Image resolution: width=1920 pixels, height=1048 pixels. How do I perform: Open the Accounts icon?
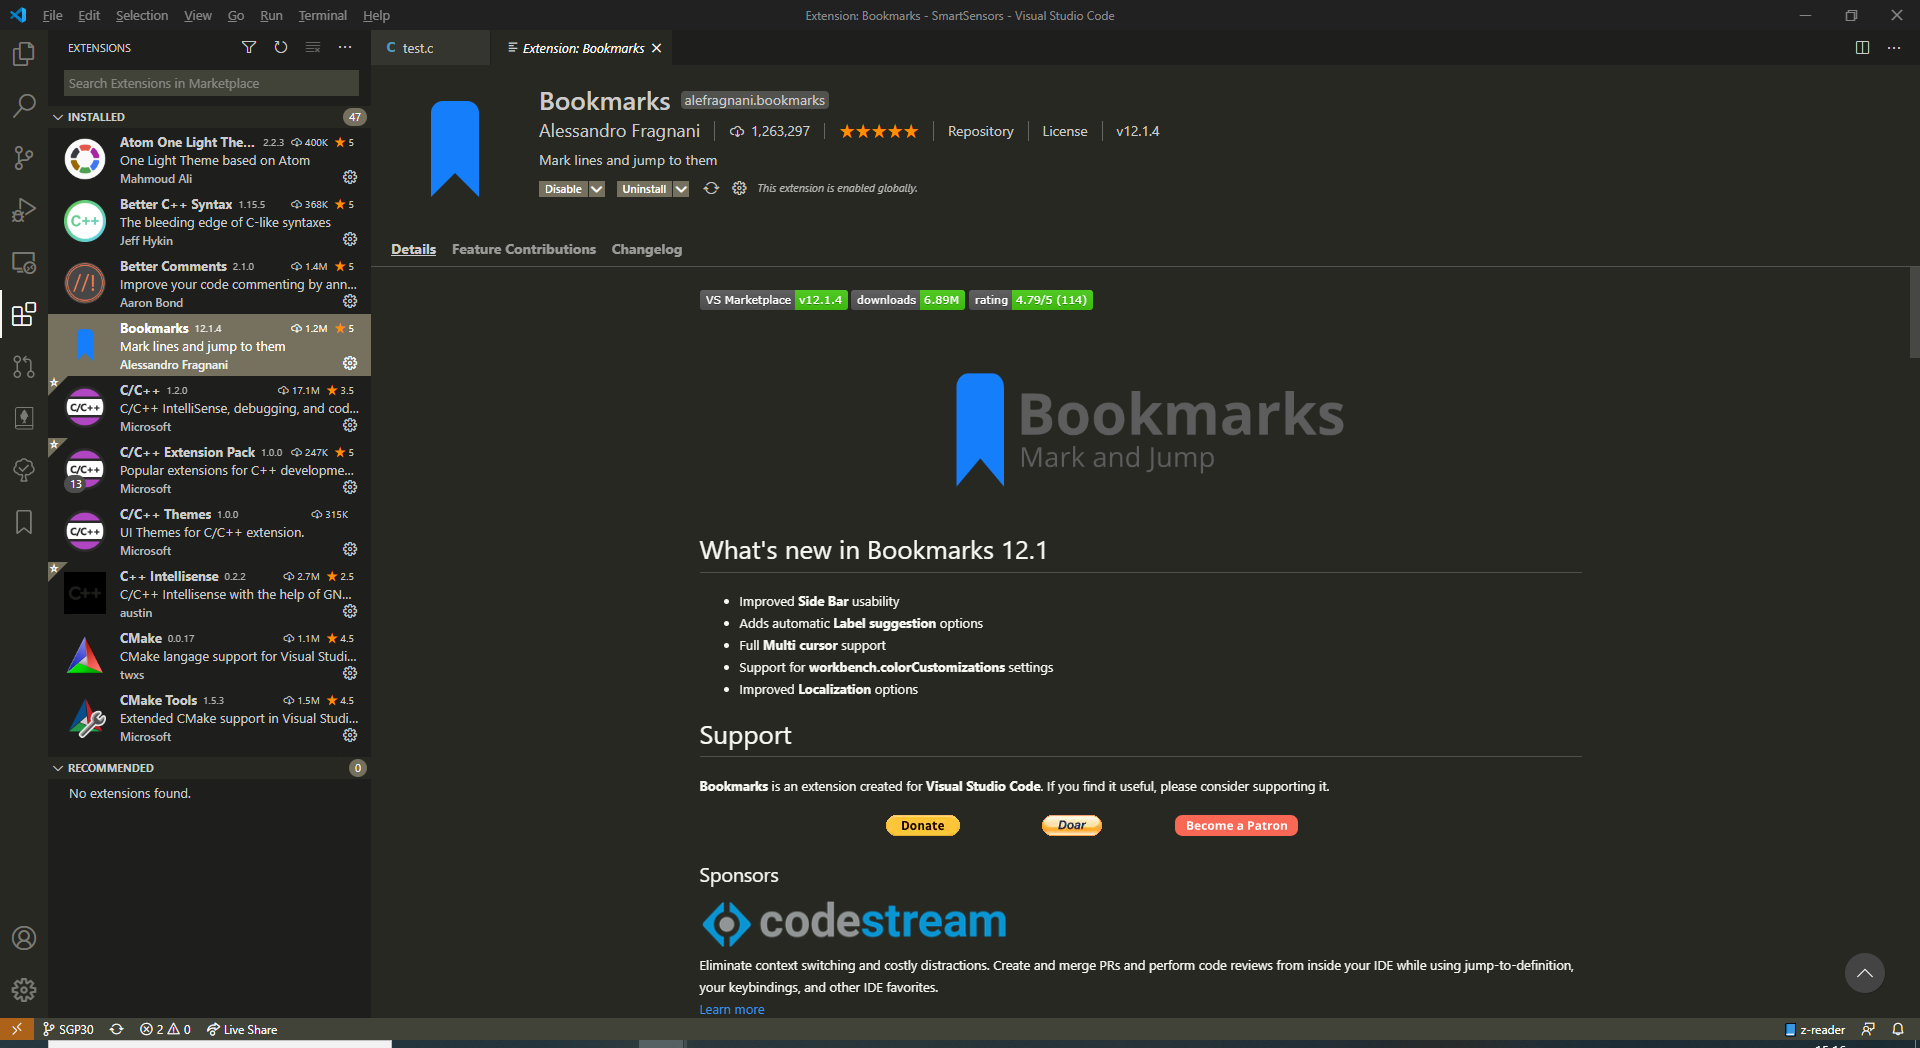24,938
